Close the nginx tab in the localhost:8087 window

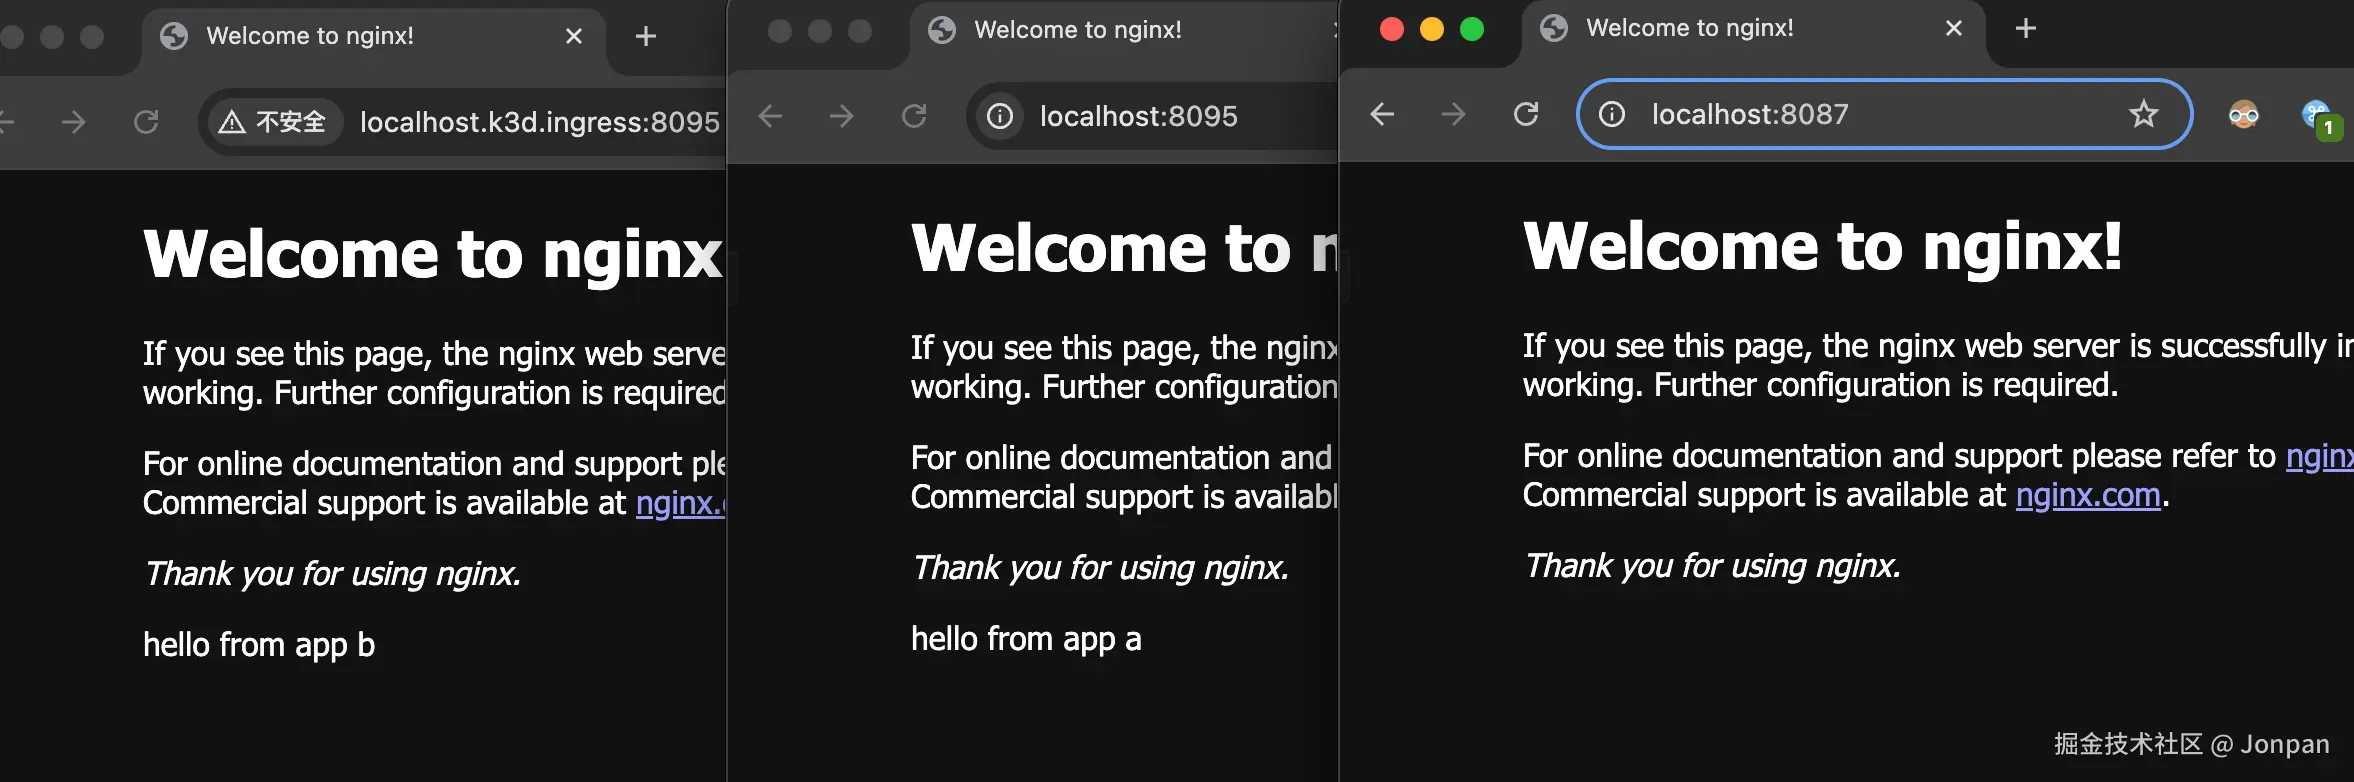point(1953,28)
